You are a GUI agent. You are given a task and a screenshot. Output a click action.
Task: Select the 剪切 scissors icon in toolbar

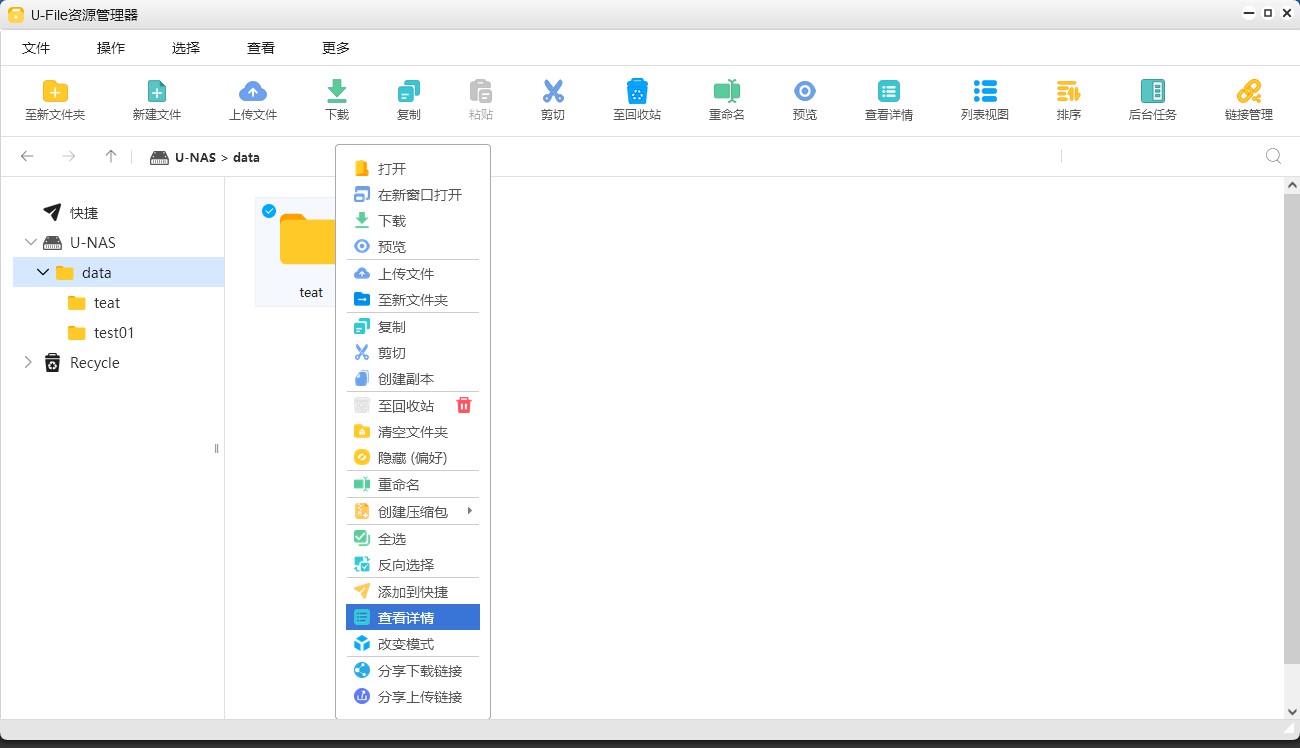553,92
